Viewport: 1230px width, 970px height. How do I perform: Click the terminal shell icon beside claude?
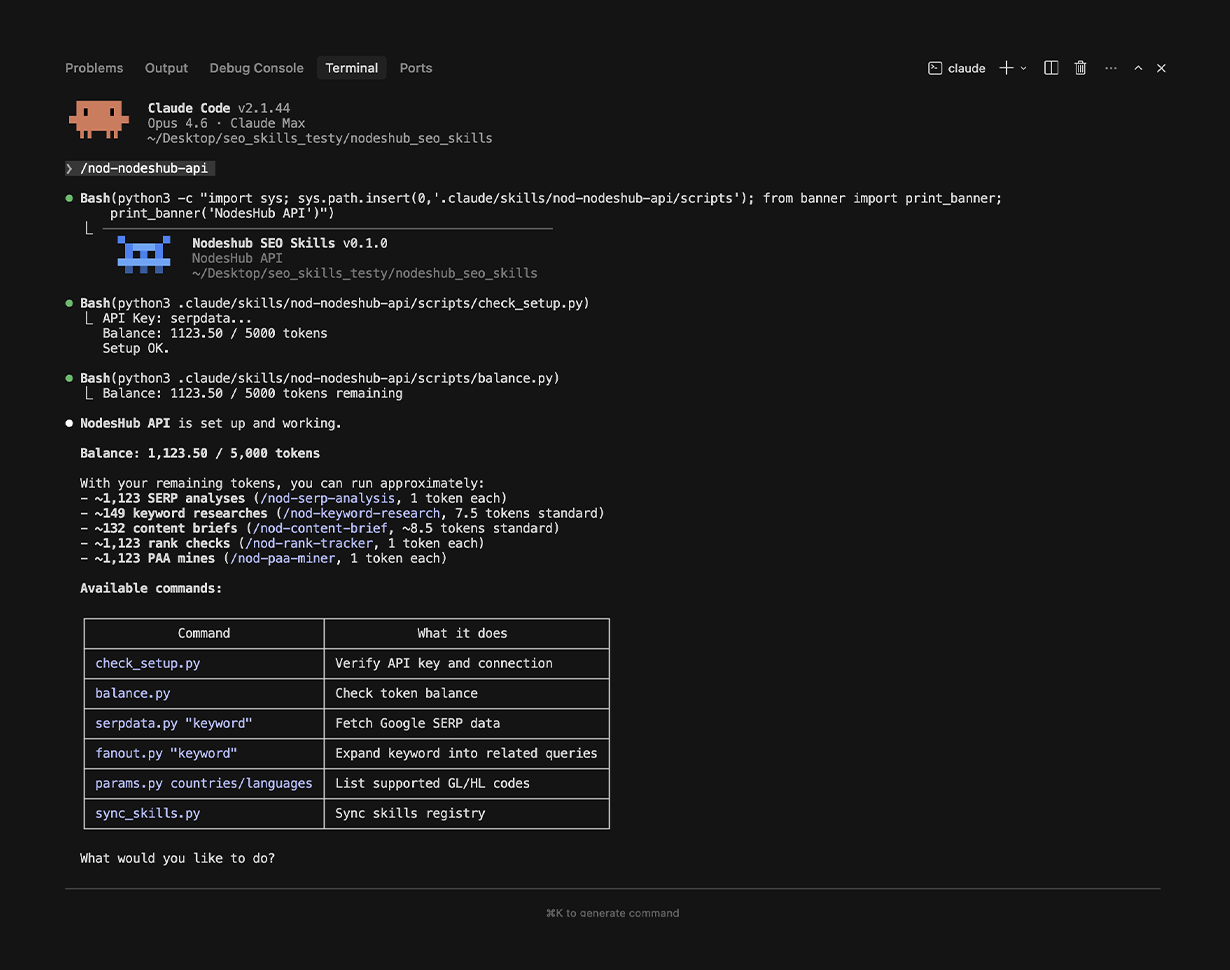click(x=935, y=68)
